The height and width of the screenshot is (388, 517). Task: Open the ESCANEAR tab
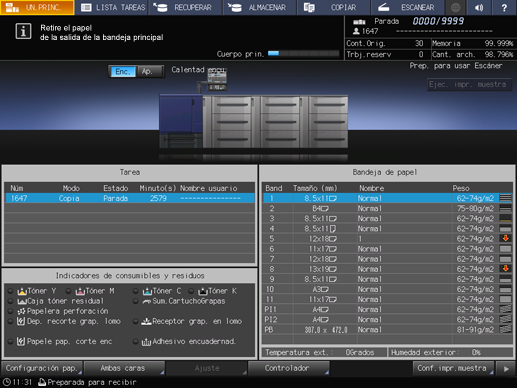(407, 7)
